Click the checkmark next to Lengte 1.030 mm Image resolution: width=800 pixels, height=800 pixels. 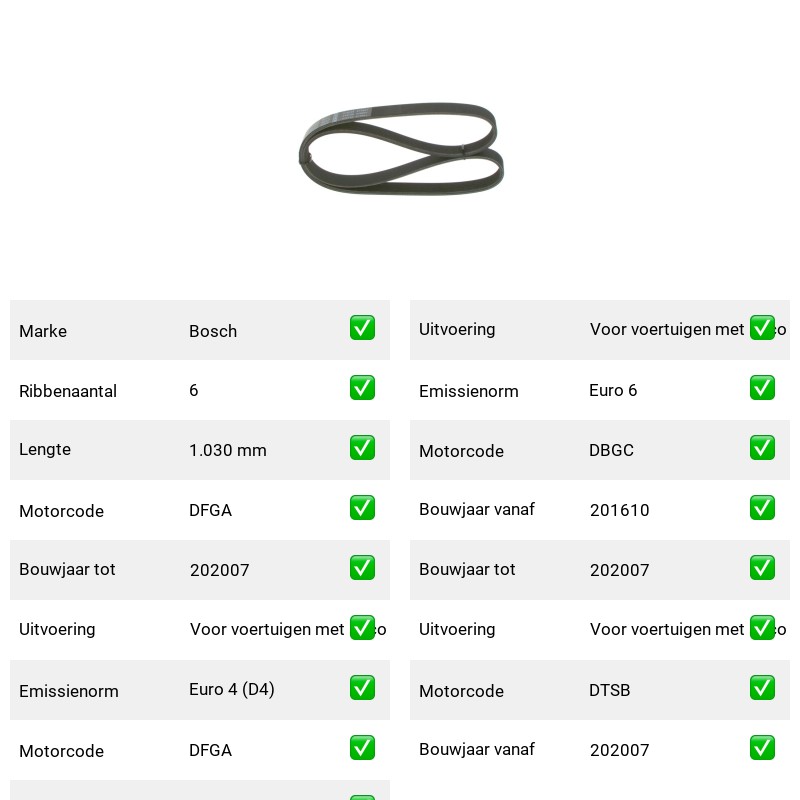tap(362, 447)
